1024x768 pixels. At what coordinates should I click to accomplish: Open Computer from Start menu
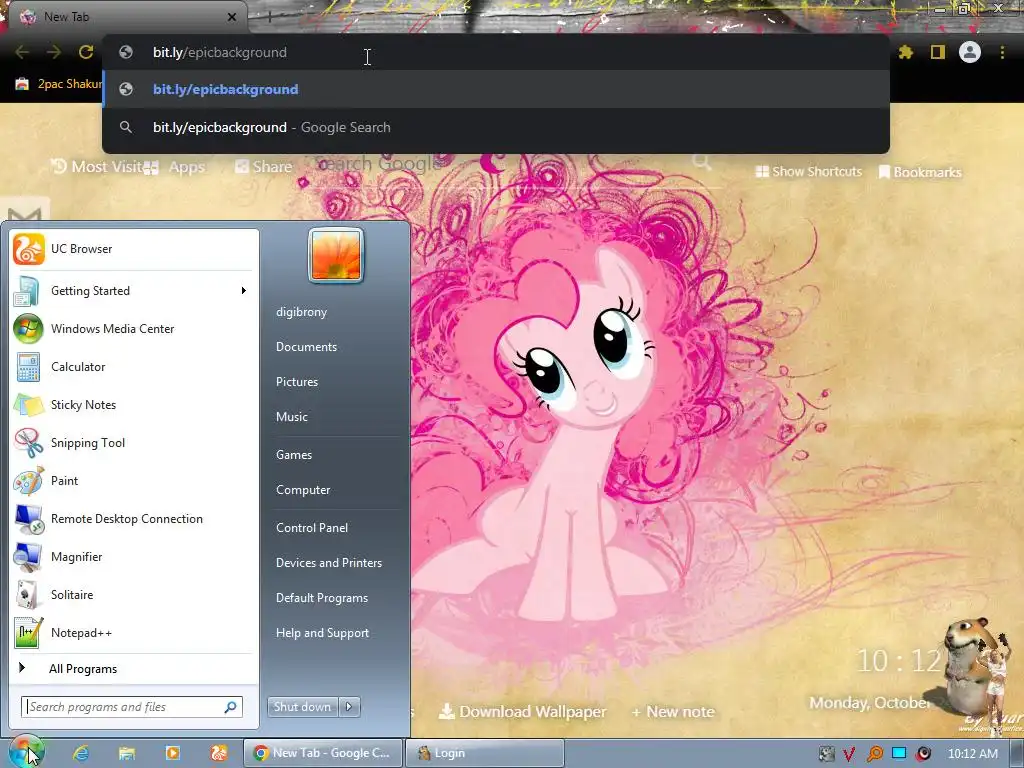tap(303, 490)
